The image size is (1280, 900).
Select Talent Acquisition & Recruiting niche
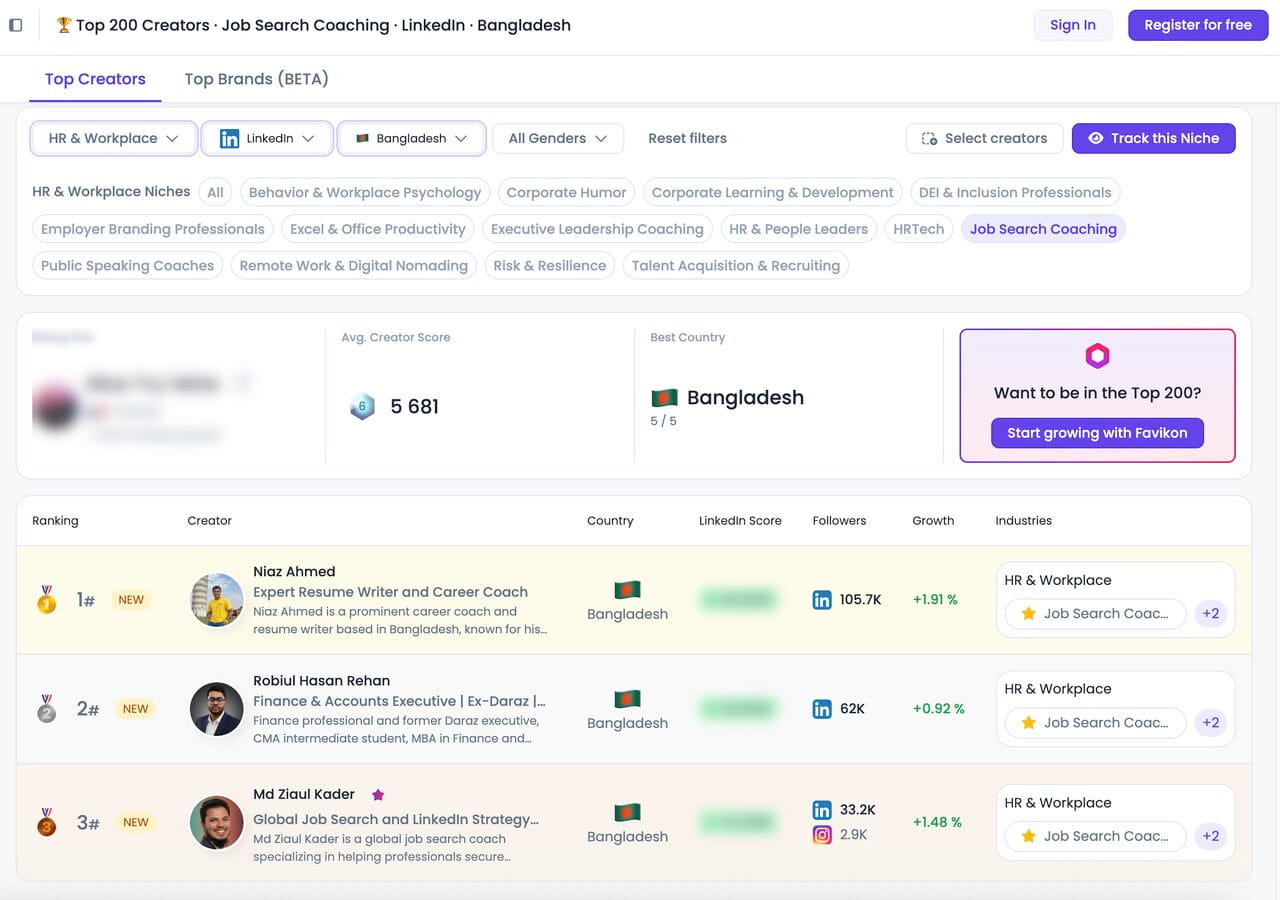(736, 265)
